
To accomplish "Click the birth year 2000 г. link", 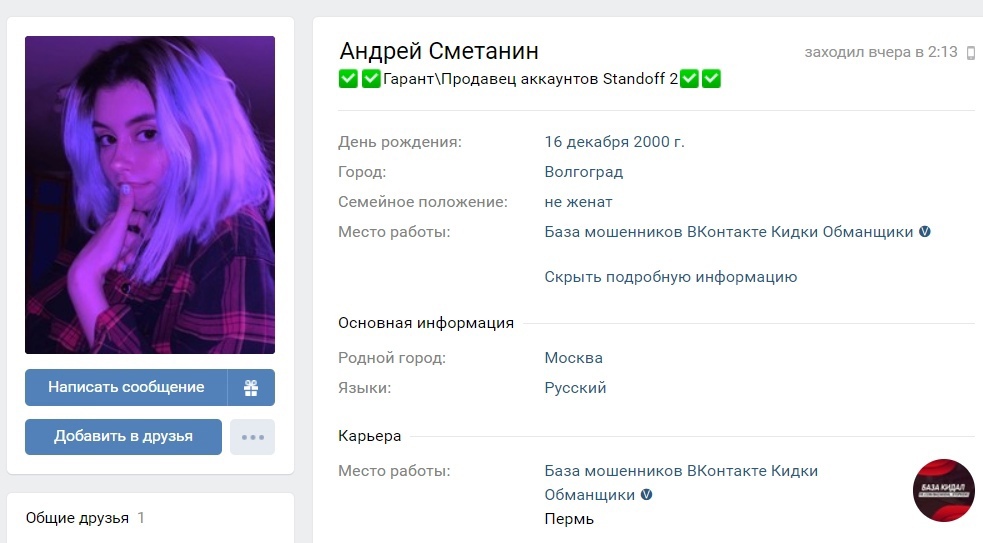I will [659, 142].
